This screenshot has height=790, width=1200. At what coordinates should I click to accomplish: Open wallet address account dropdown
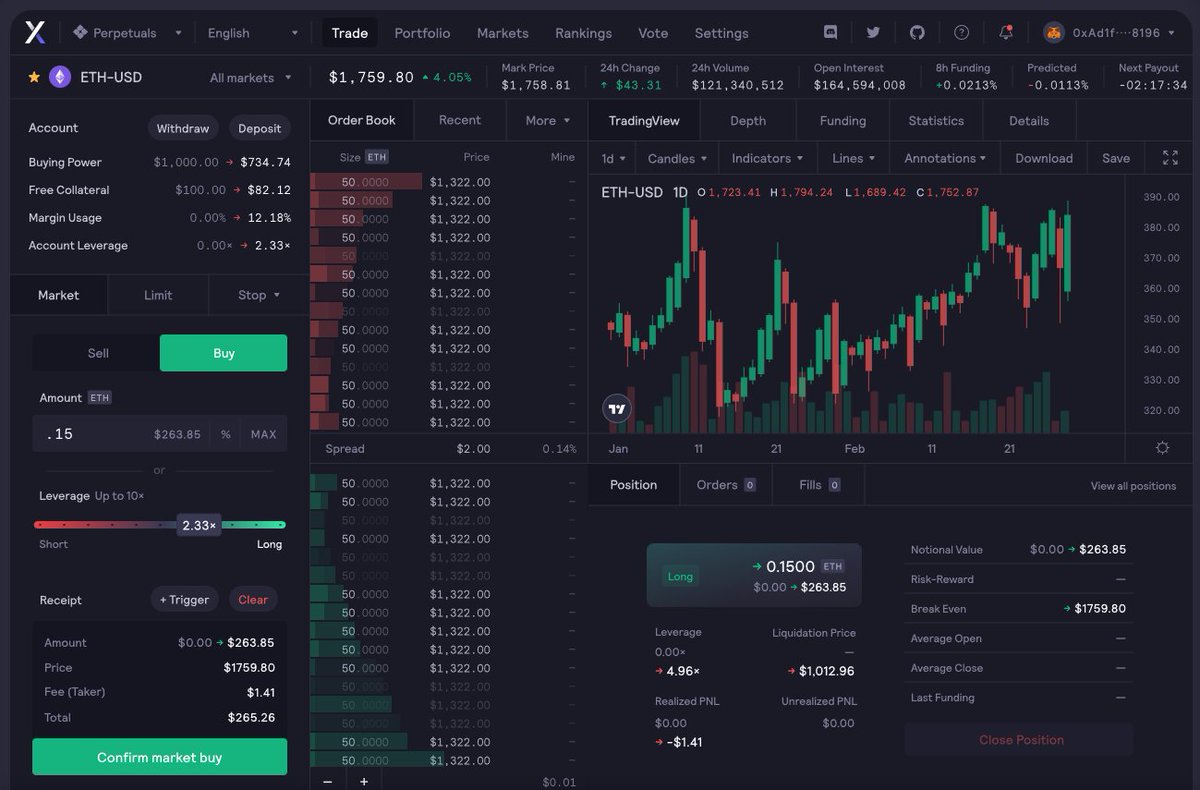(1107, 33)
